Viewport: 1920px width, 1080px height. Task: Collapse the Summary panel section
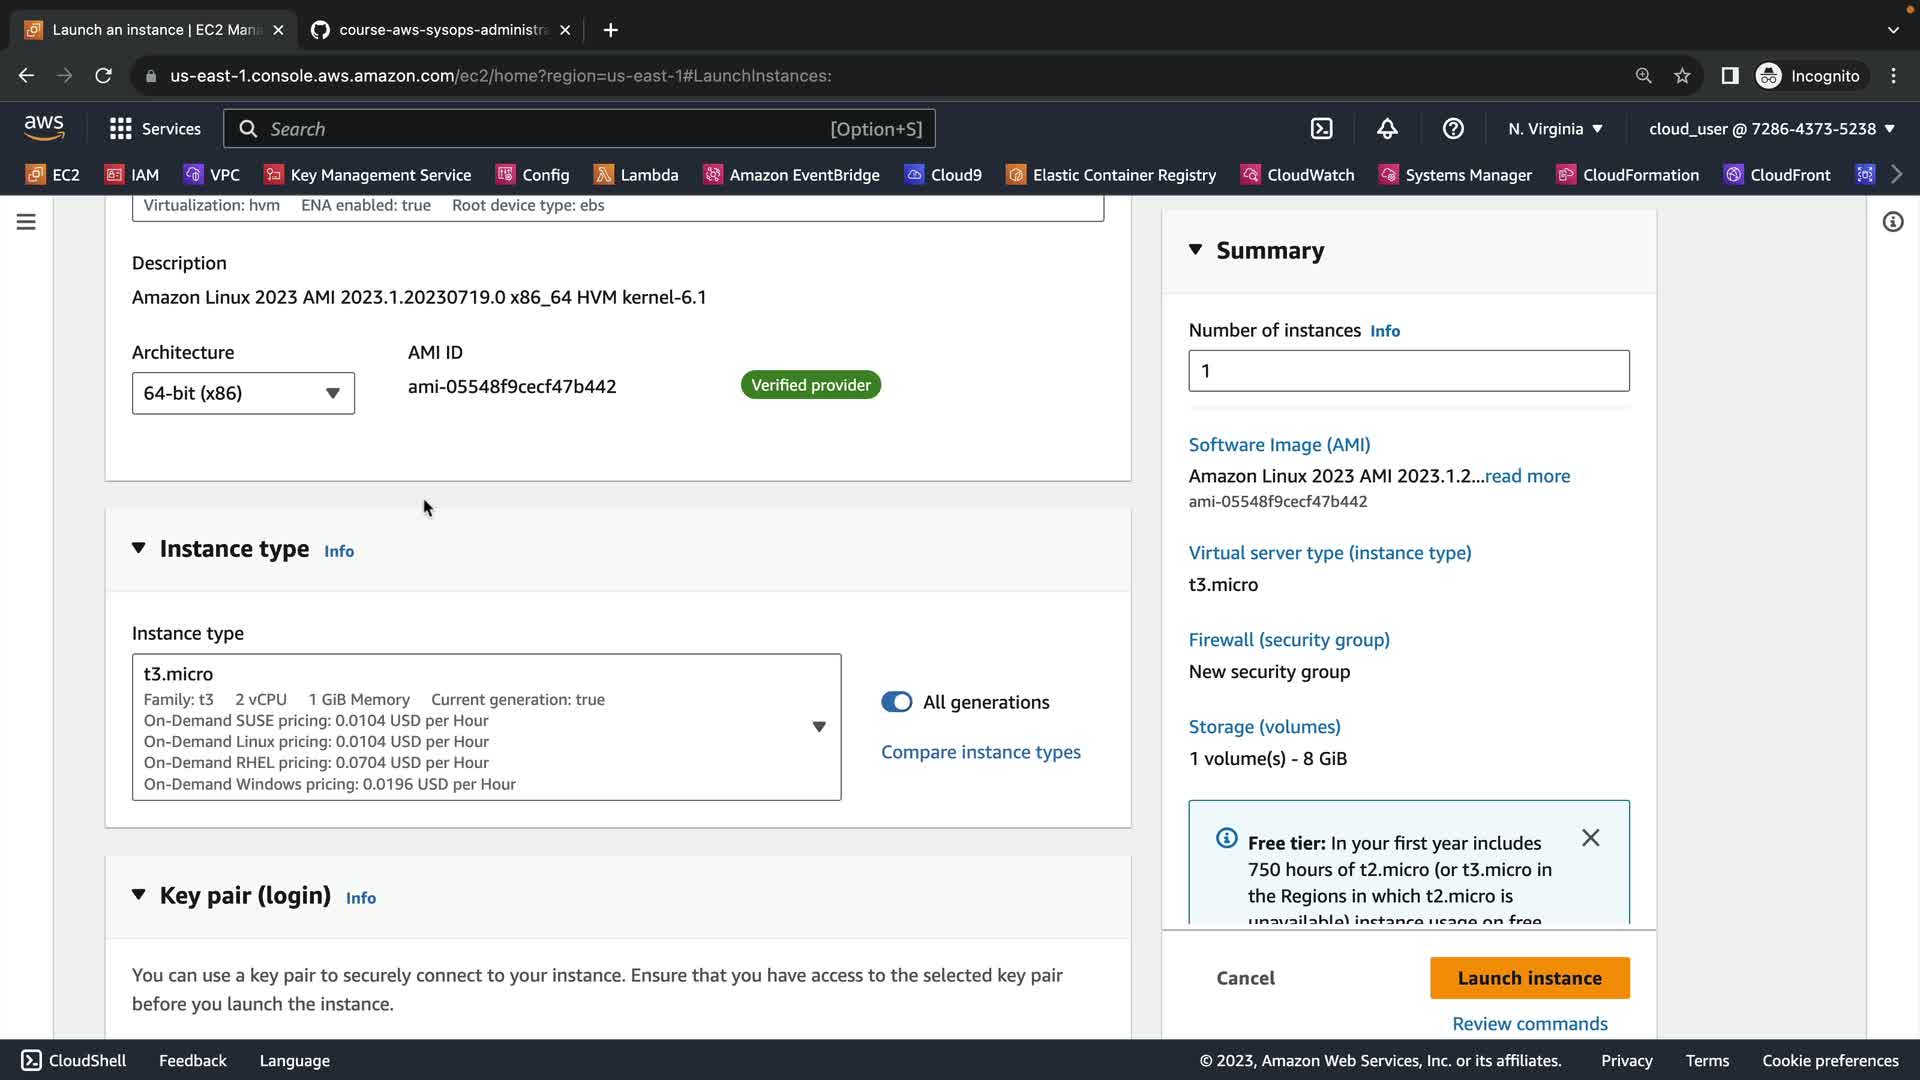pos(1196,250)
